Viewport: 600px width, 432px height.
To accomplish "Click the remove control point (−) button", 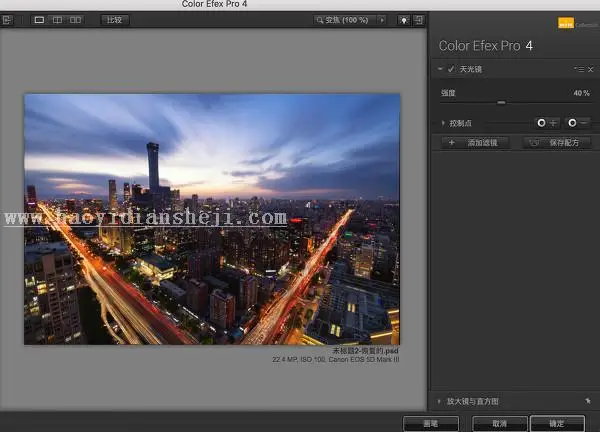I will [x=578, y=123].
